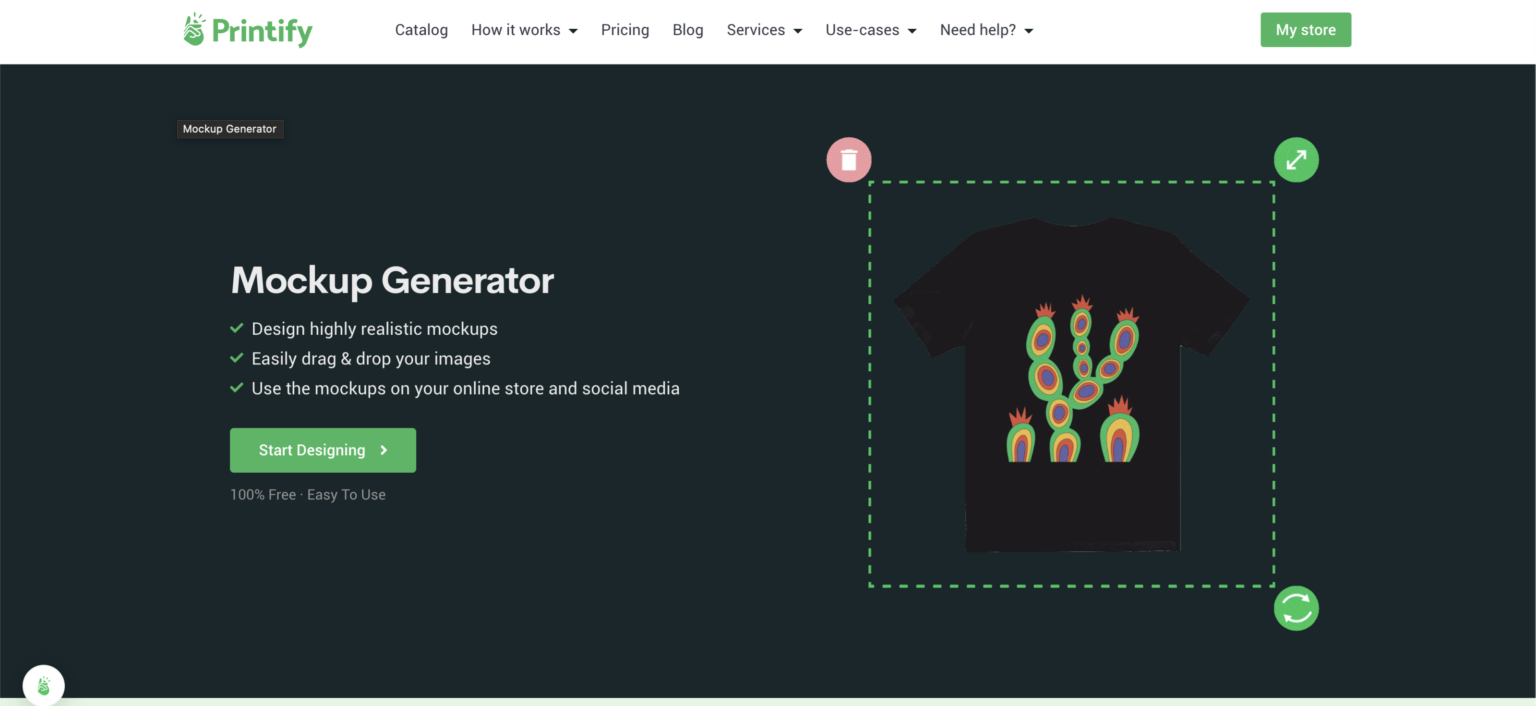1536x706 pixels.
Task: Navigate to the 'Blog' menu item
Action: pos(688,30)
